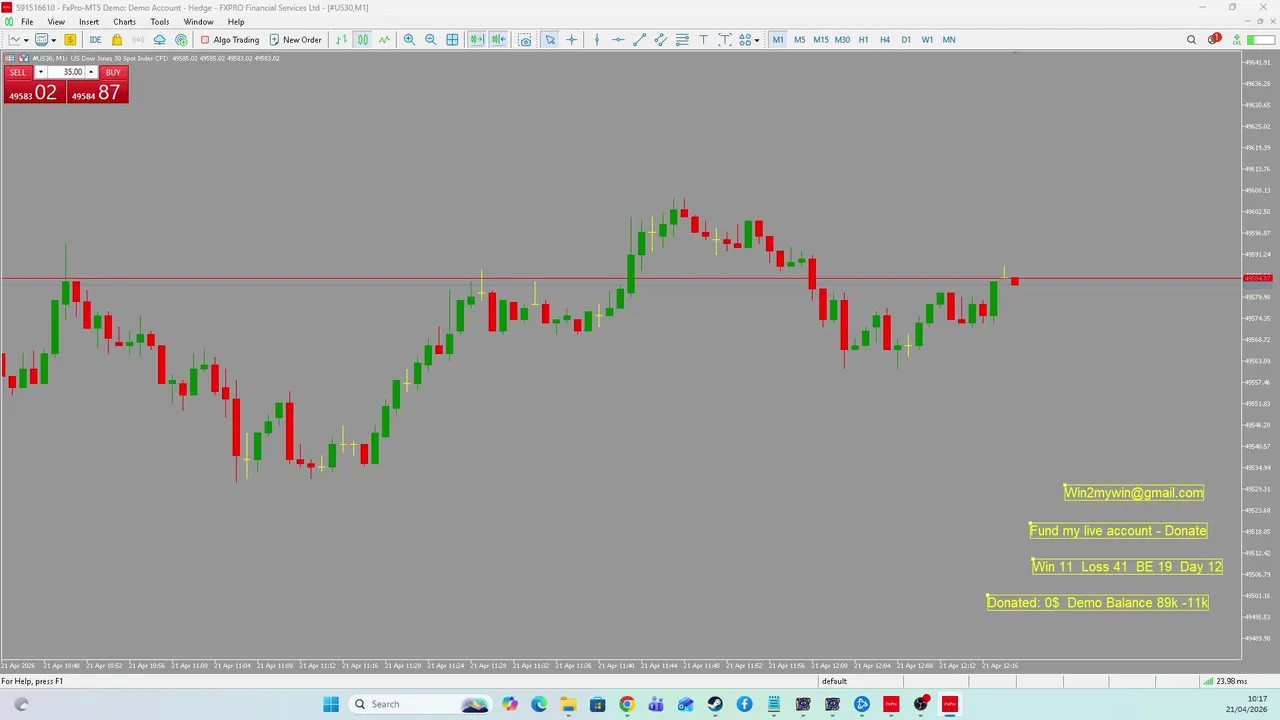Switch chart to line chart style
This screenshot has width=1280, height=720.
click(384, 40)
